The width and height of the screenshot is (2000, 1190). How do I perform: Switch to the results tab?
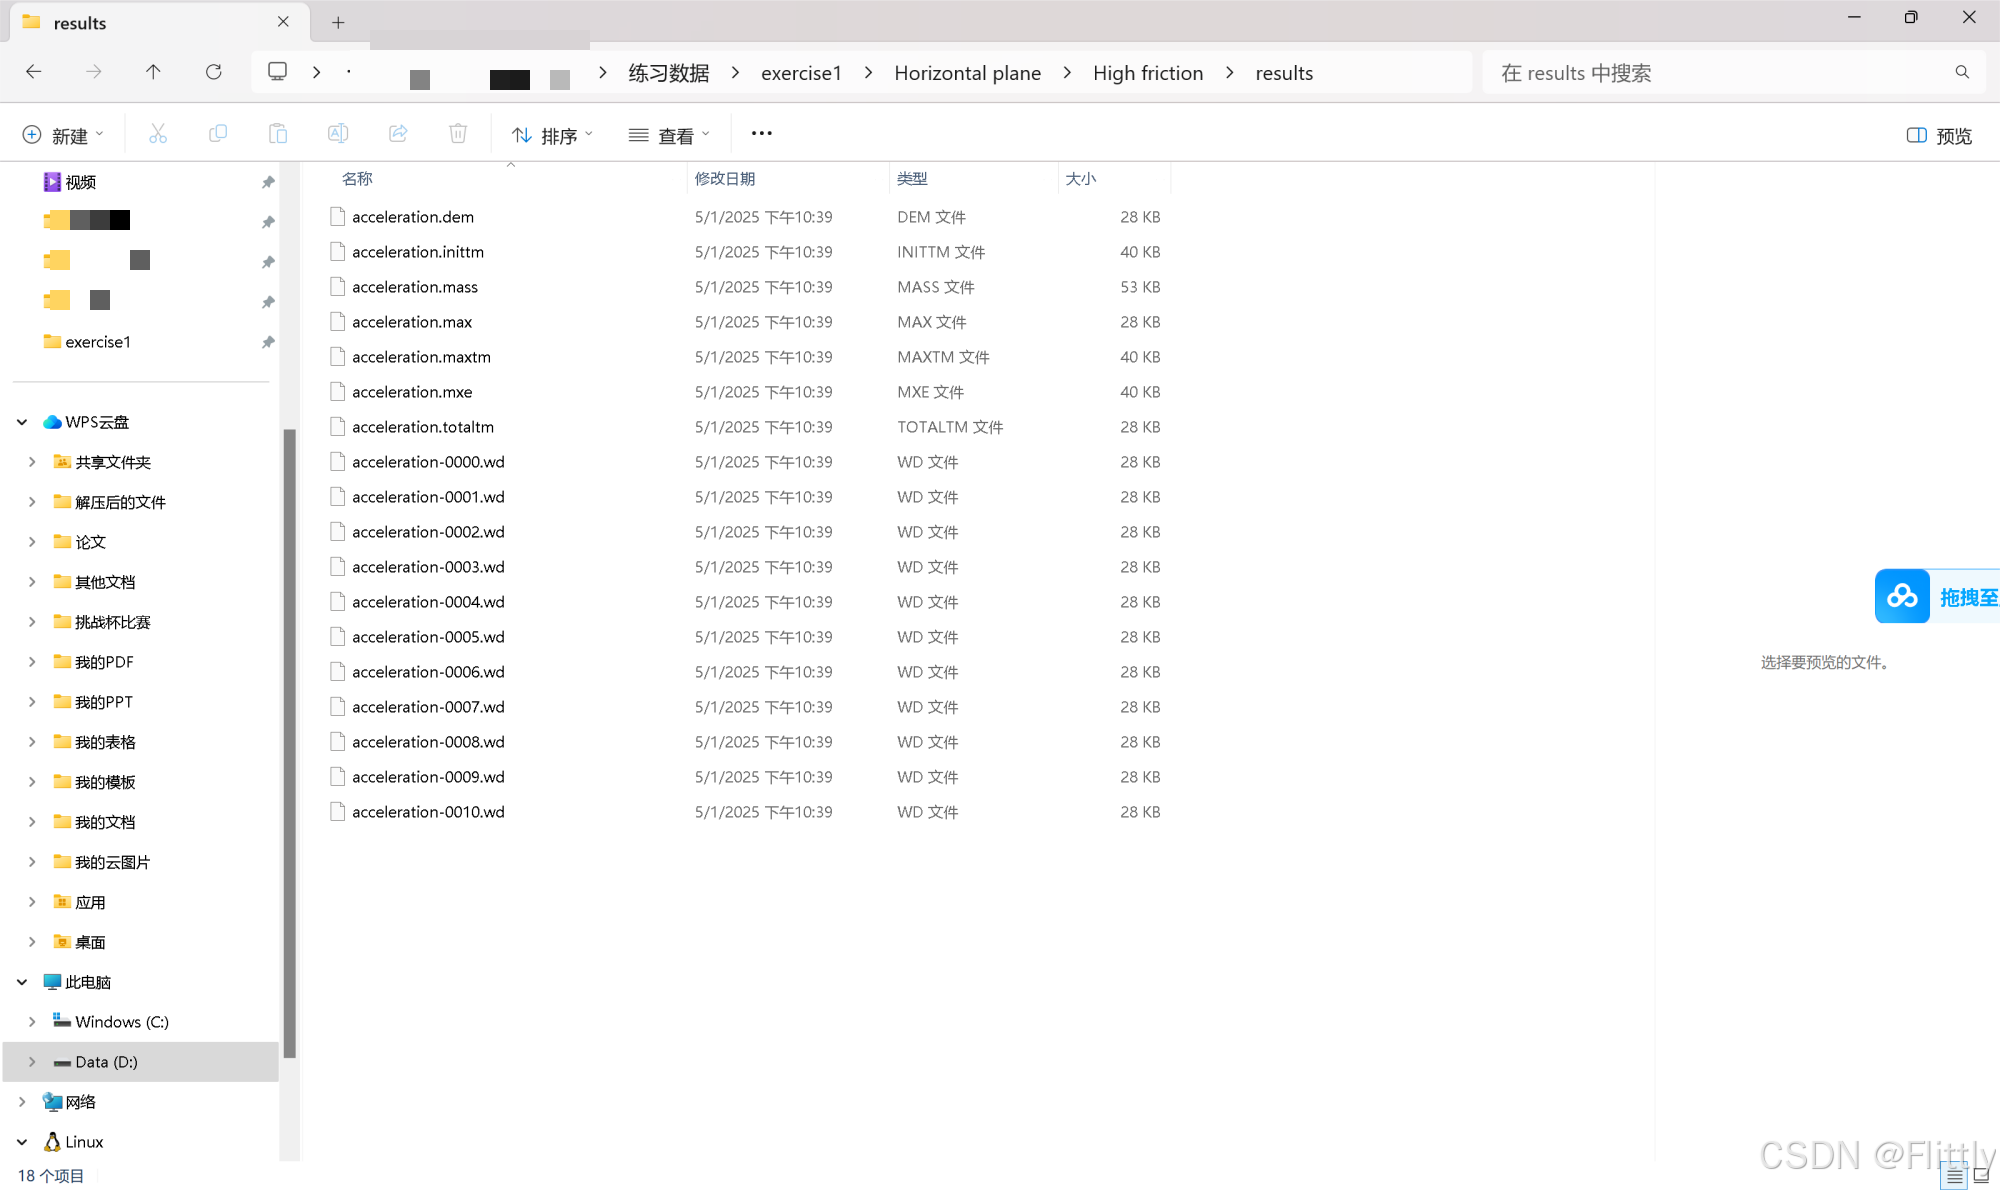pos(78,22)
